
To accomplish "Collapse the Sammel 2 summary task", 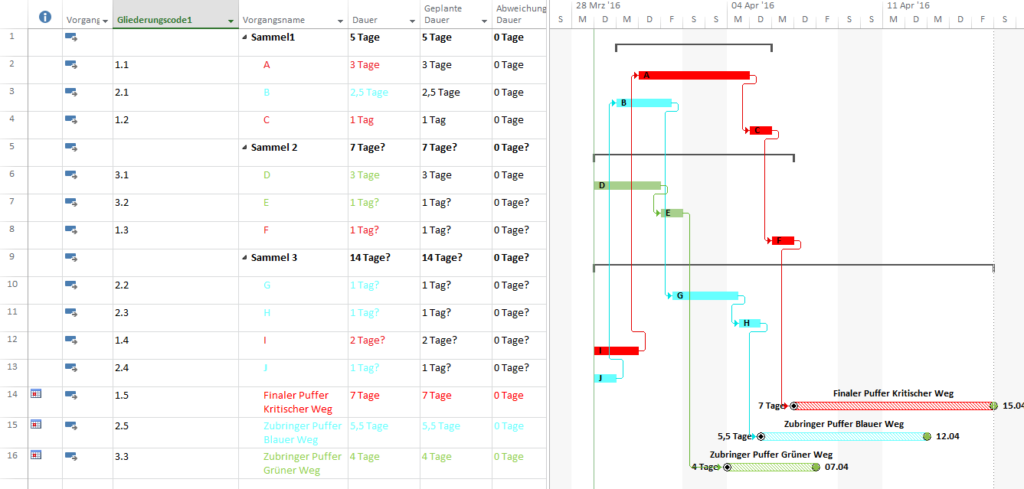I will click(245, 148).
